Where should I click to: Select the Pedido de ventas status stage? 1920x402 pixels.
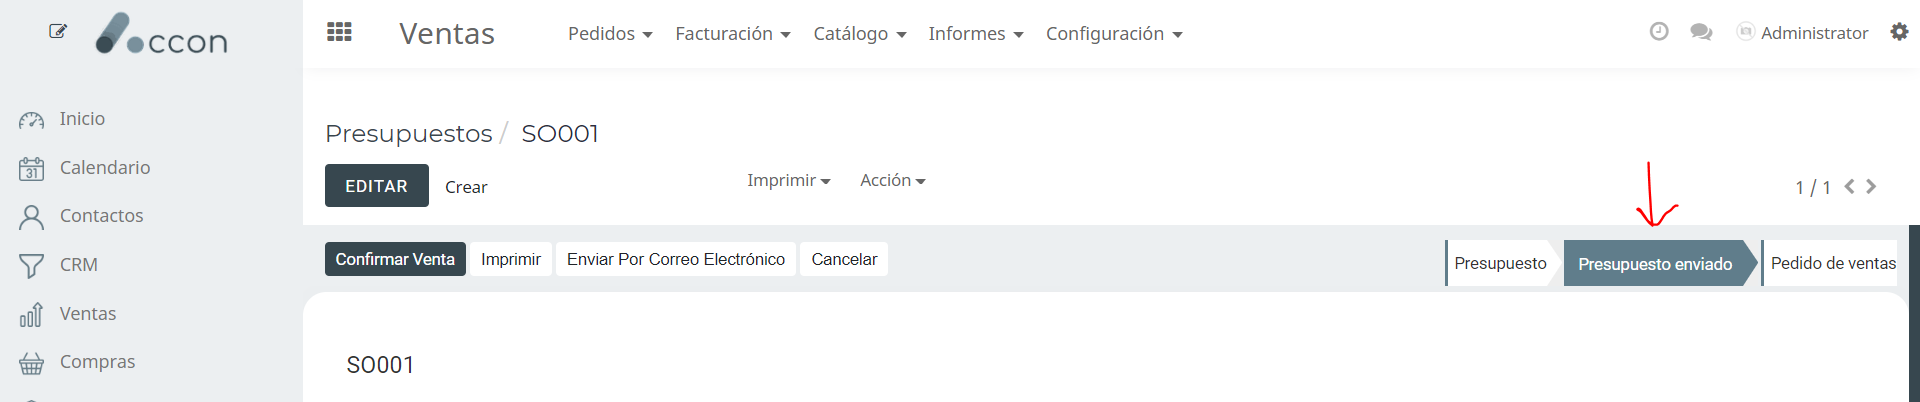1830,263
